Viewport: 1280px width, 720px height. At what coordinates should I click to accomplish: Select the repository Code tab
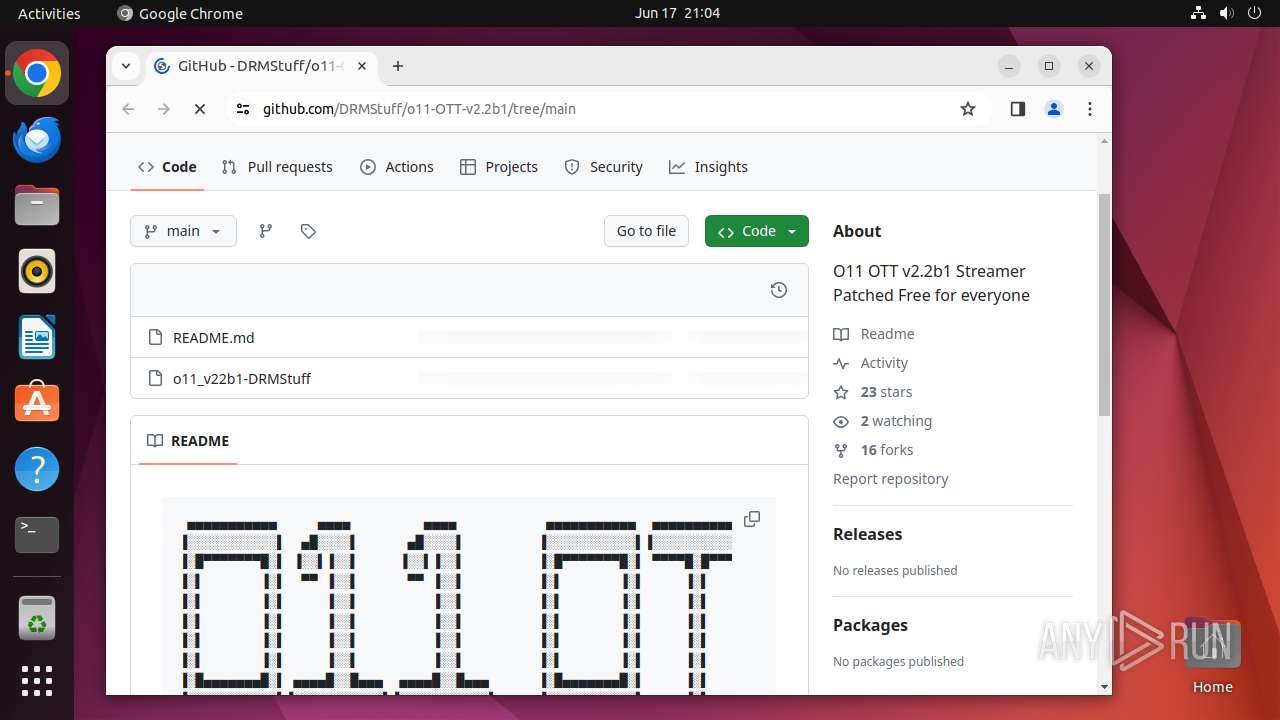167,167
